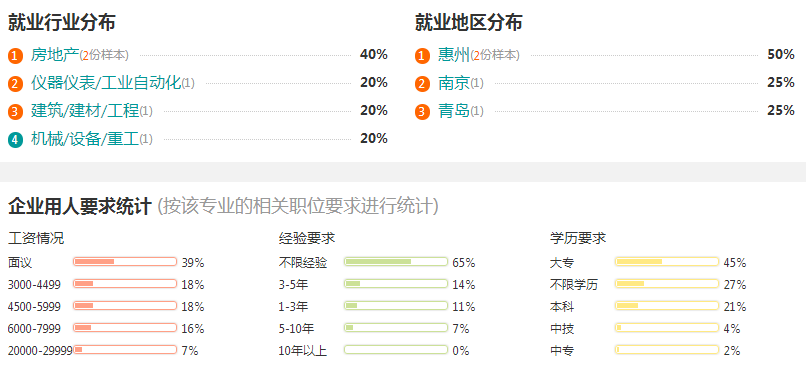Click the 大专 education progress bar

667,262
